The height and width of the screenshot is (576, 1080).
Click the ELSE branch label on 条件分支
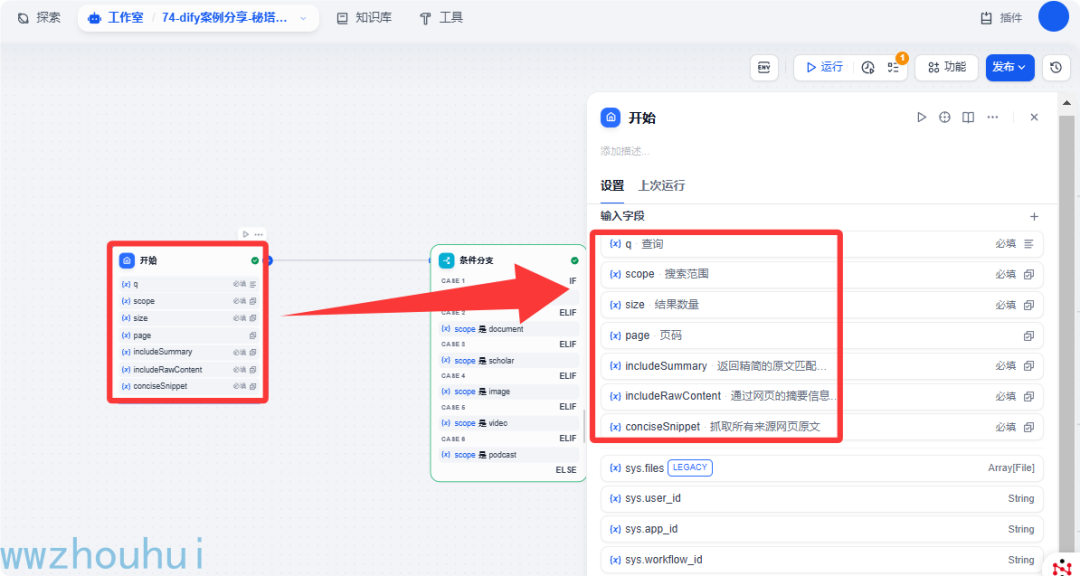566,470
